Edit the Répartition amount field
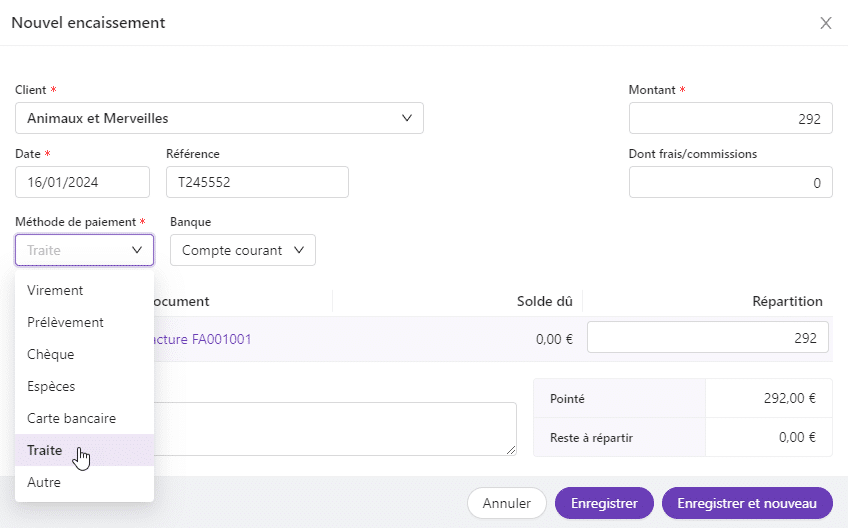848x528 pixels. point(707,338)
